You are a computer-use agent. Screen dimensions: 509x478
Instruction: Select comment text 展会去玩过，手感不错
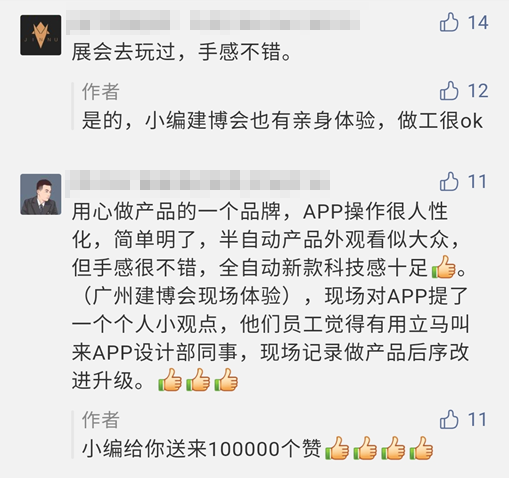[182, 52]
